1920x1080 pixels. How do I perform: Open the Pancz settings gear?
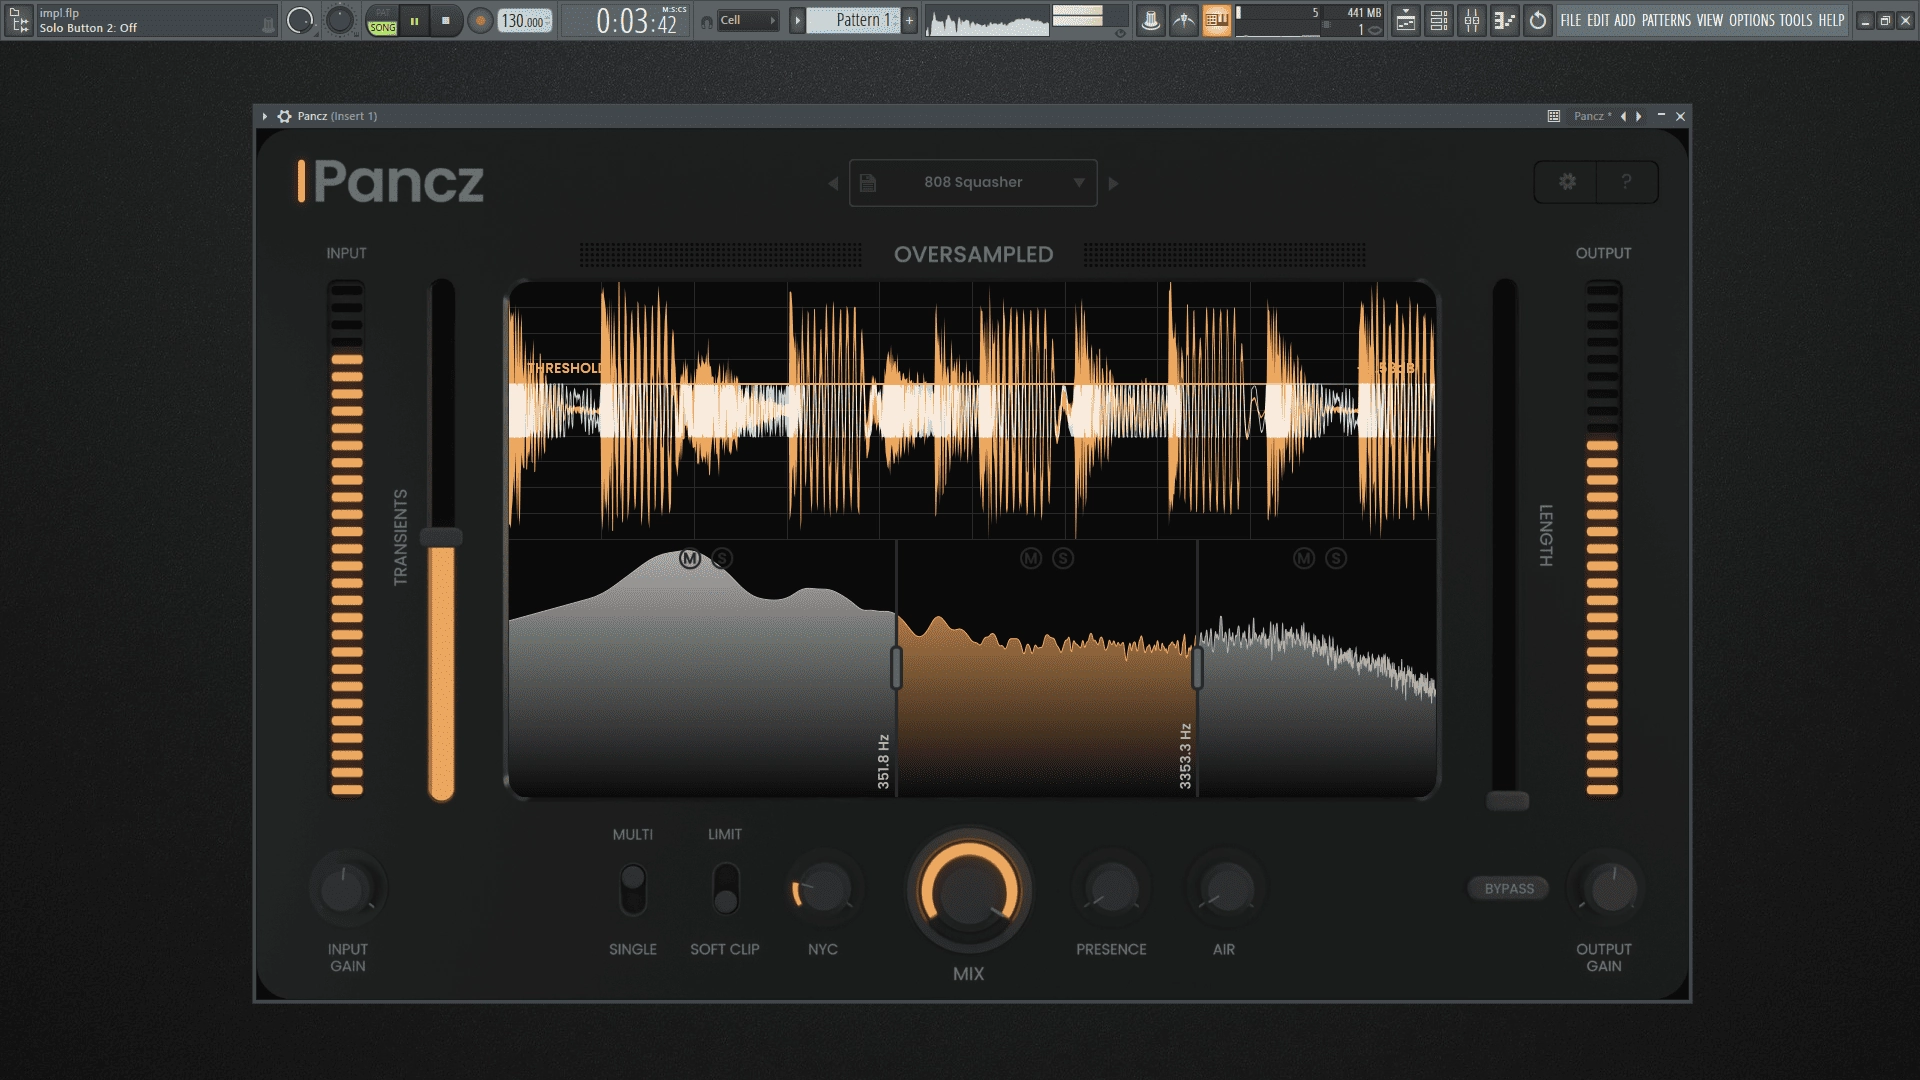[1567, 182]
